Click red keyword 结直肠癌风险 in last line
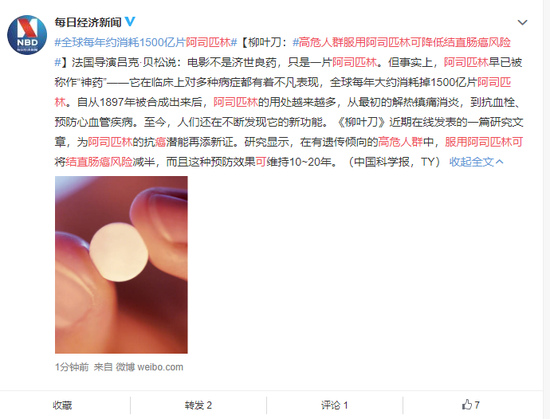The height and width of the screenshot is (419, 550). click(x=99, y=162)
